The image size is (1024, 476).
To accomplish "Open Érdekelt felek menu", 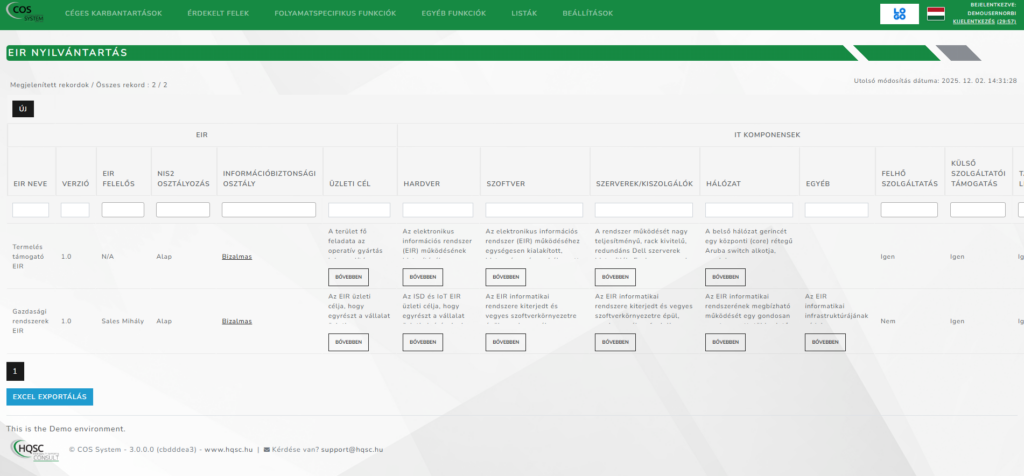I will point(218,13).
